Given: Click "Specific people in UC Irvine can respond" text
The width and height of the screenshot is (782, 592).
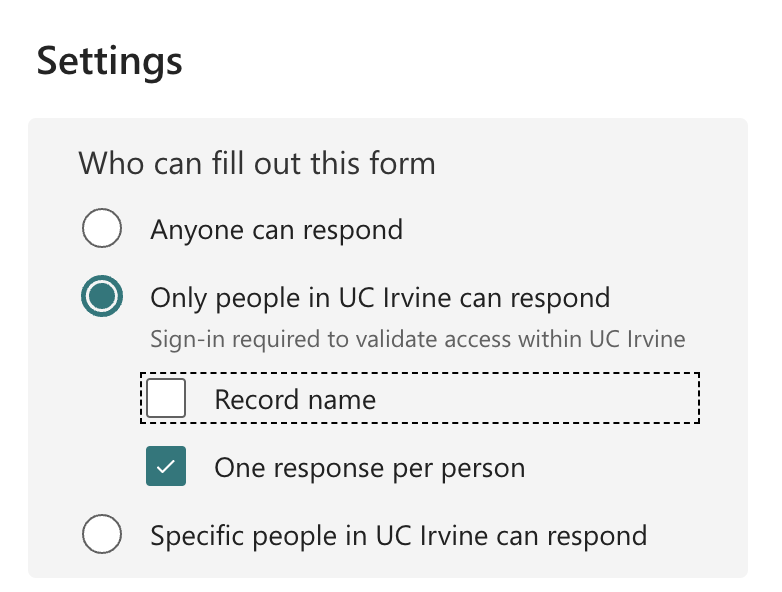Looking at the screenshot, I should coord(398,535).
